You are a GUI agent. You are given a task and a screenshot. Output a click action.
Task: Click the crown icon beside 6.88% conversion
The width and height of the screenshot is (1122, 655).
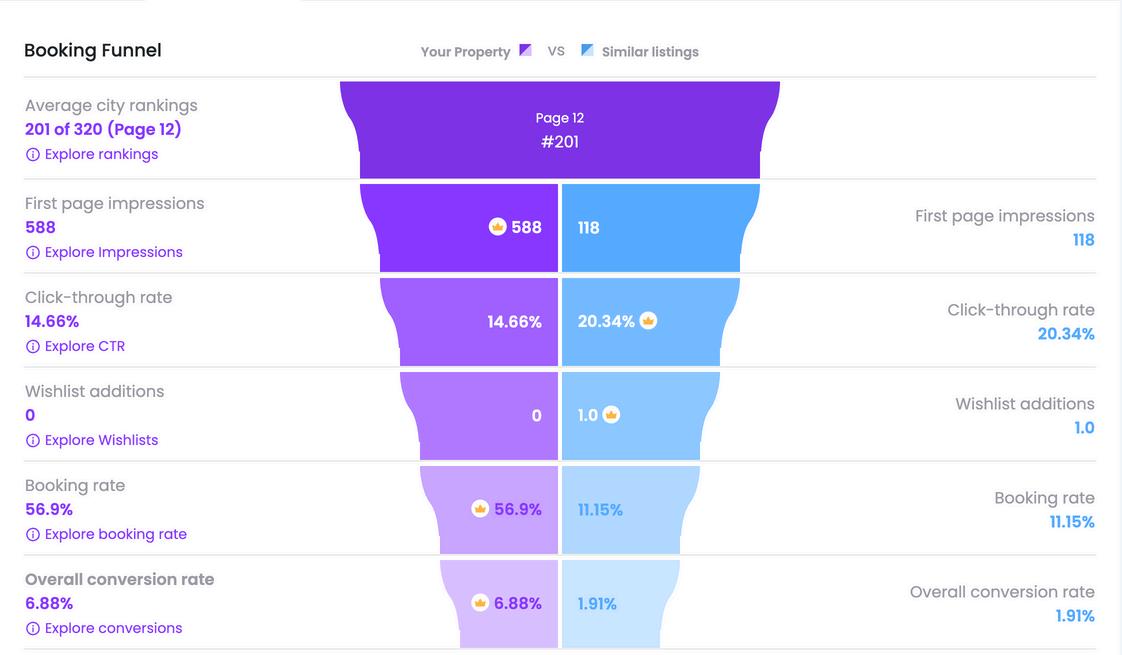(480, 603)
